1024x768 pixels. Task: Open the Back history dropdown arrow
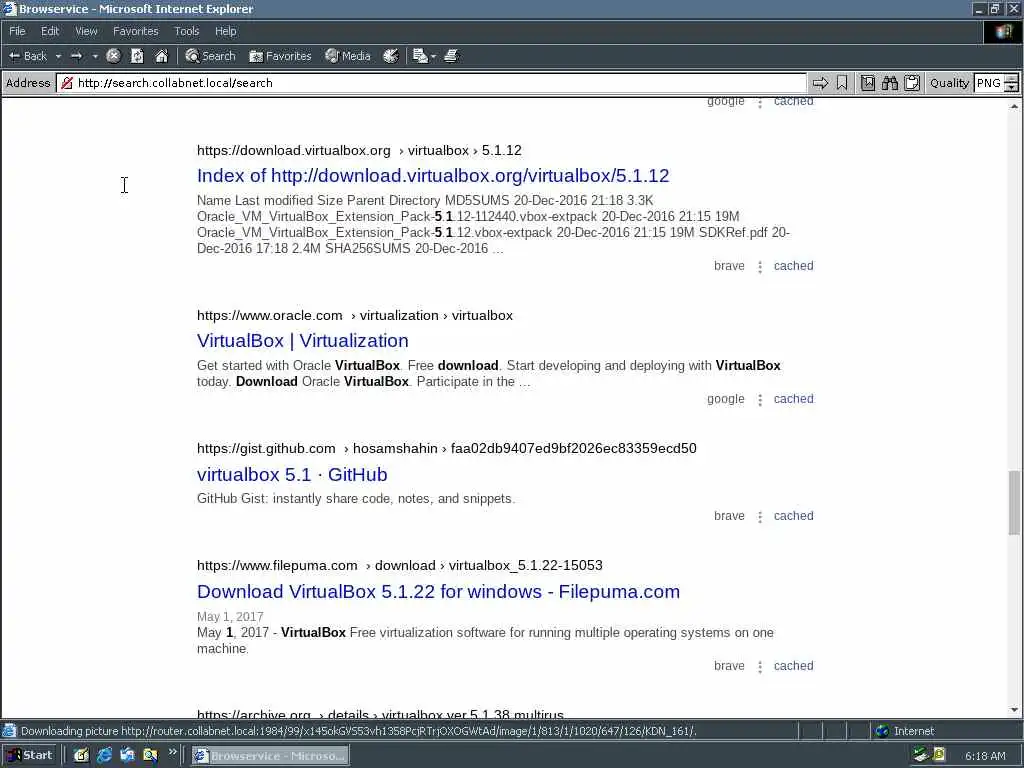click(58, 56)
